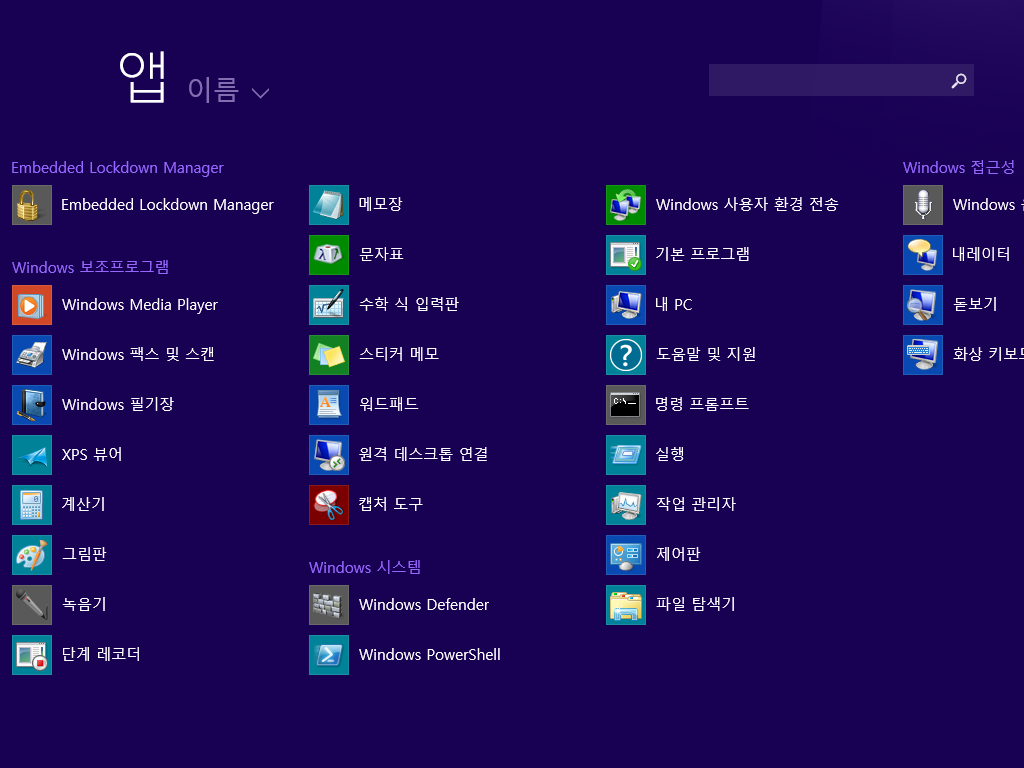
Task: Click the 이름 sort label
Action: click(x=213, y=89)
